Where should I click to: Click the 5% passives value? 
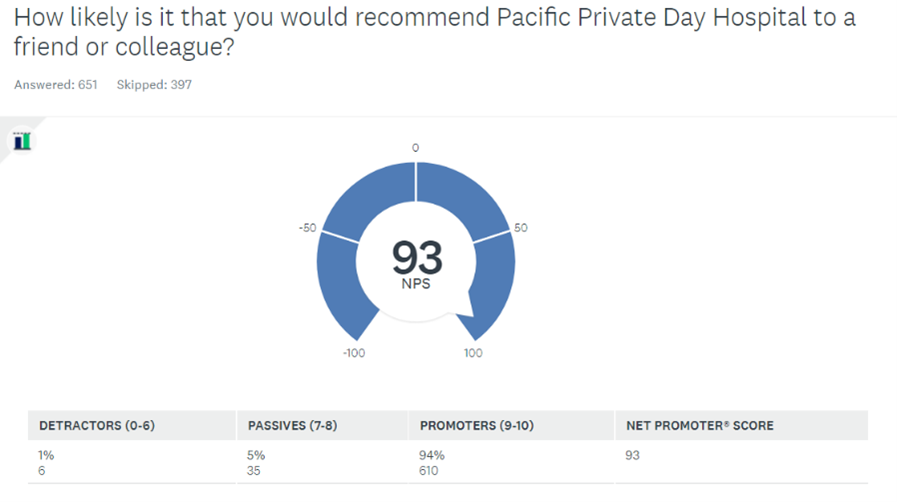[256, 455]
